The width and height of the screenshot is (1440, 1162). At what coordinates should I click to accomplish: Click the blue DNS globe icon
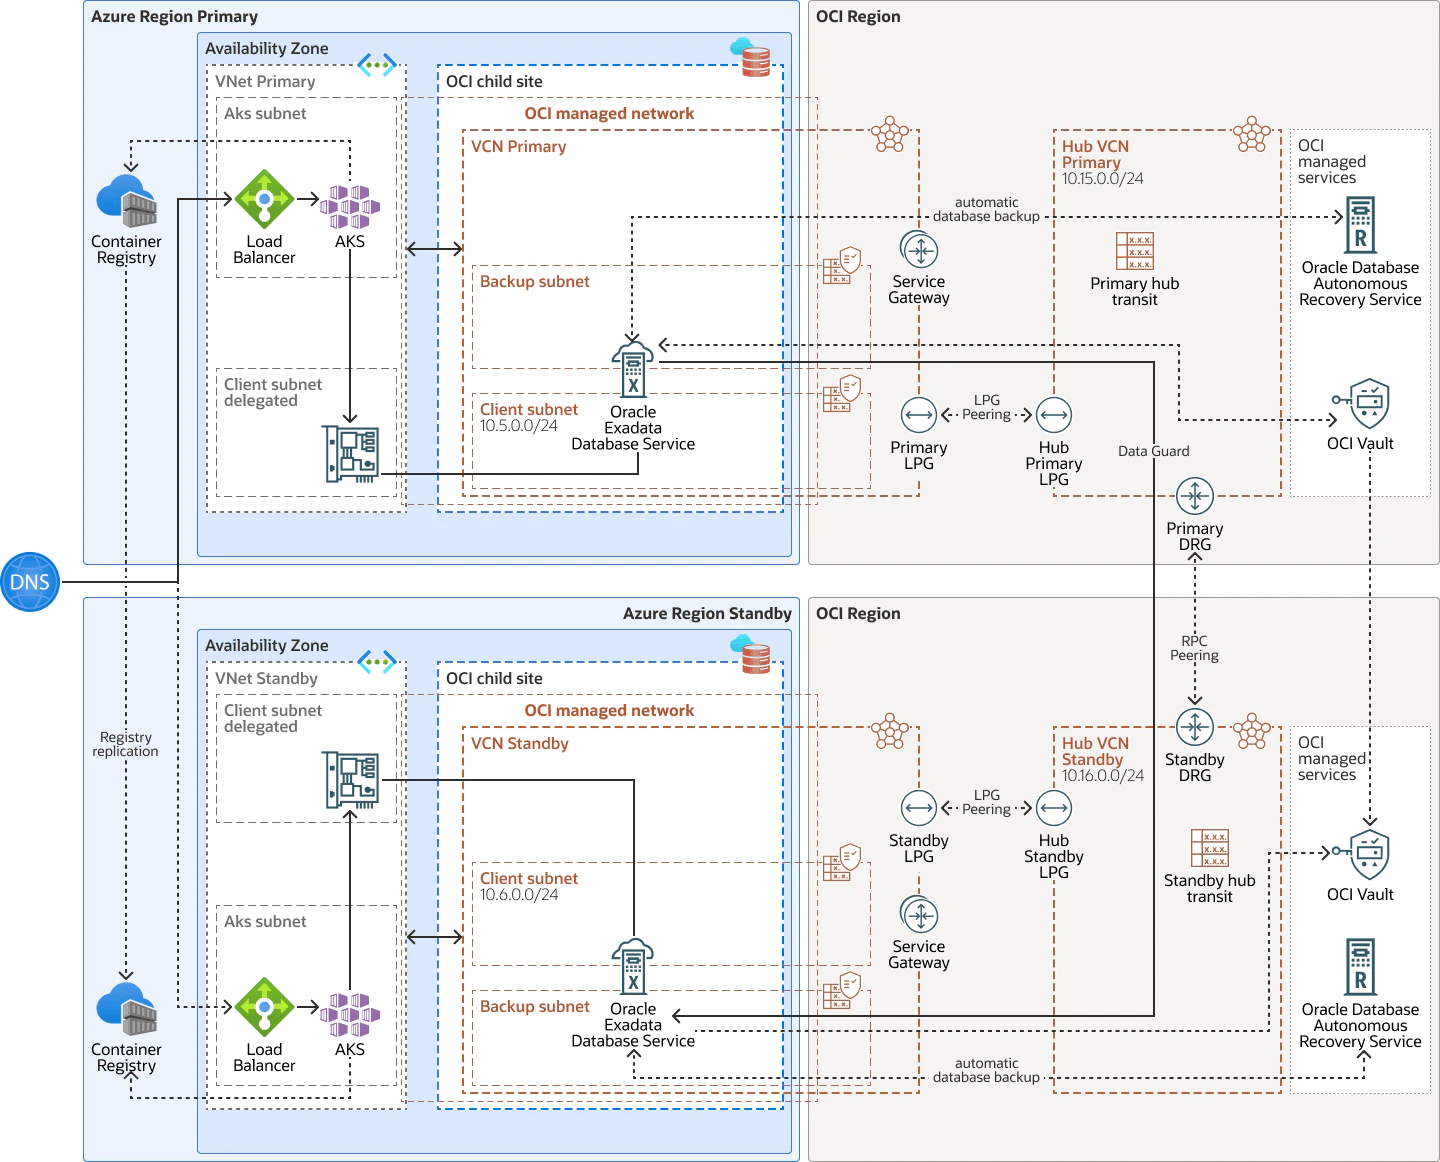[x=30, y=582]
